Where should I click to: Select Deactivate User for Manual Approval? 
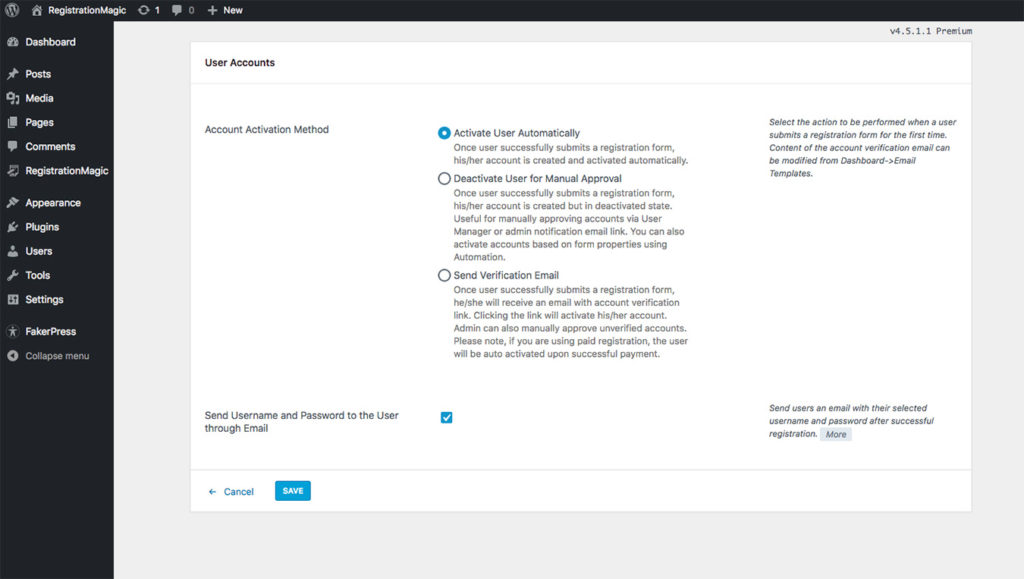click(x=444, y=178)
